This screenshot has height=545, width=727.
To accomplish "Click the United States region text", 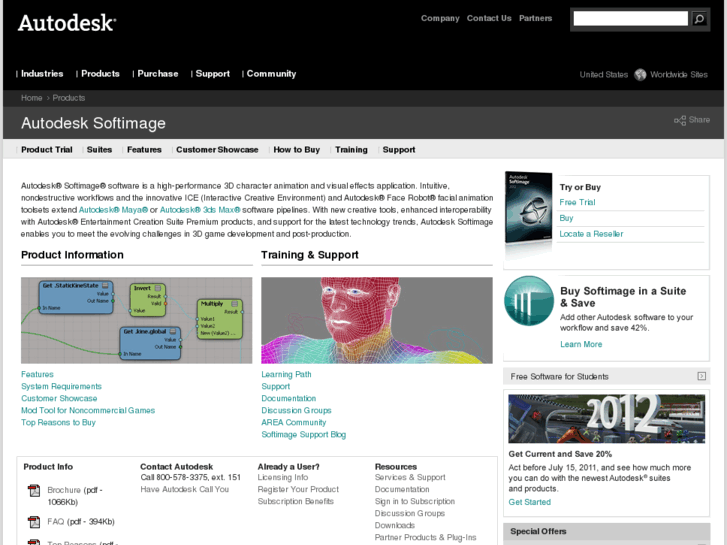I will click(604, 75).
